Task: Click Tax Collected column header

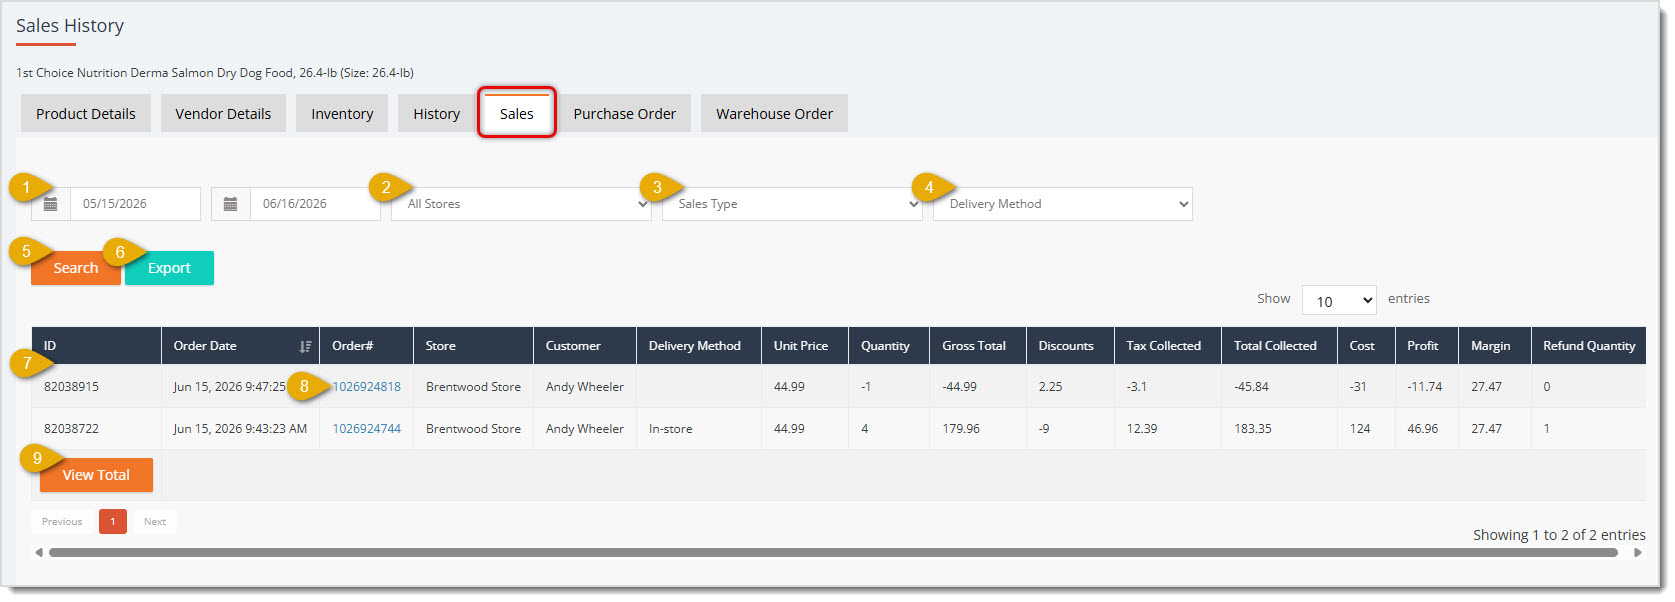Action: click(1168, 346)
